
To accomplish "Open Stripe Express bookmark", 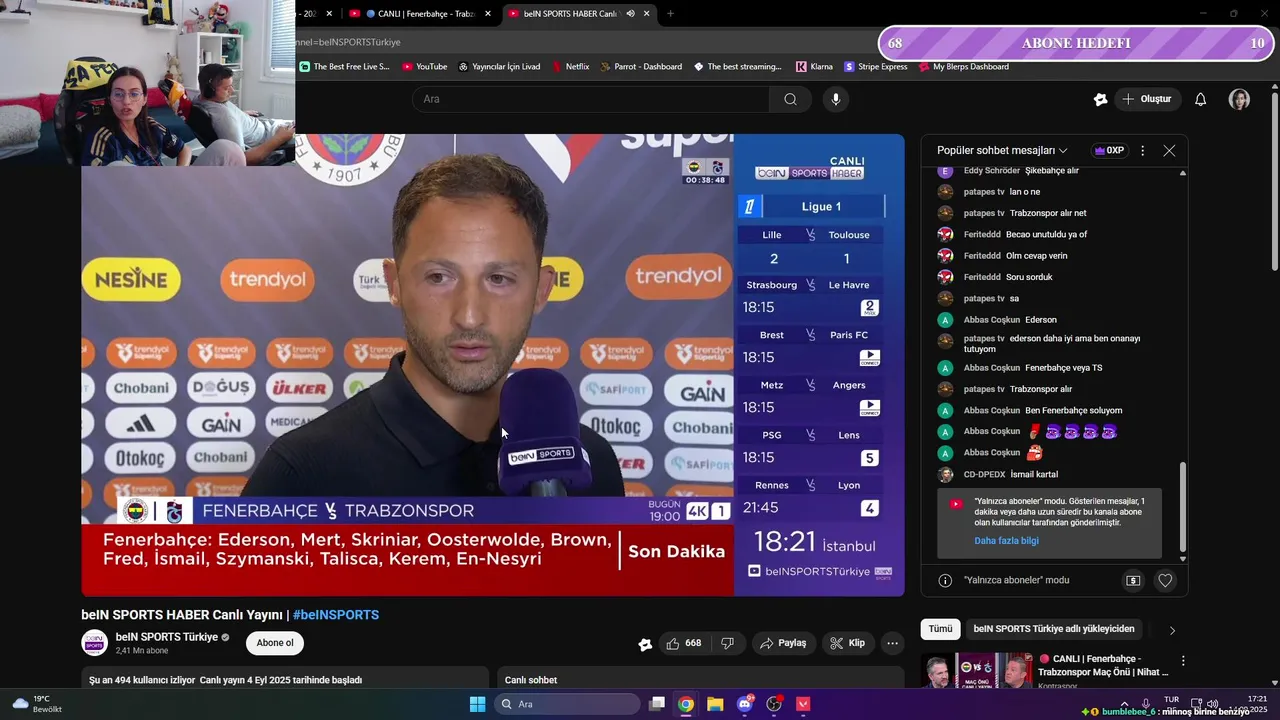I will (x=876, y=67).
